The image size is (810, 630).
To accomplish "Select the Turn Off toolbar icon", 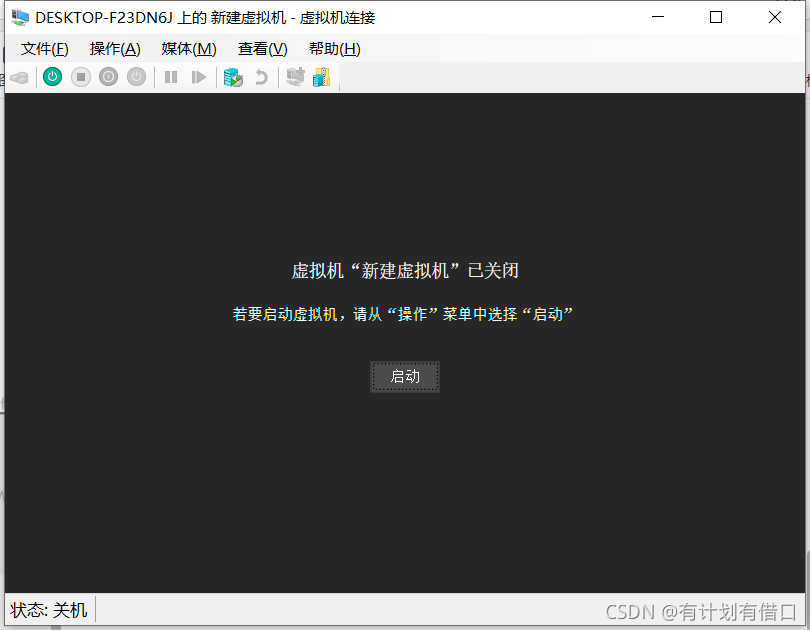I will coord(81,77).
